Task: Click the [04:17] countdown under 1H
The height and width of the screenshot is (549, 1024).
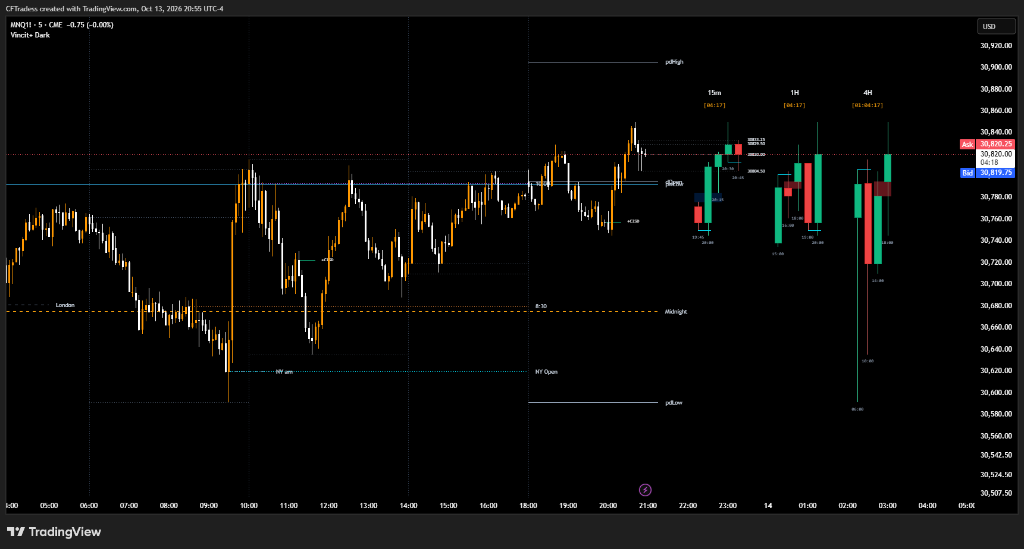Action: (795, 105)
